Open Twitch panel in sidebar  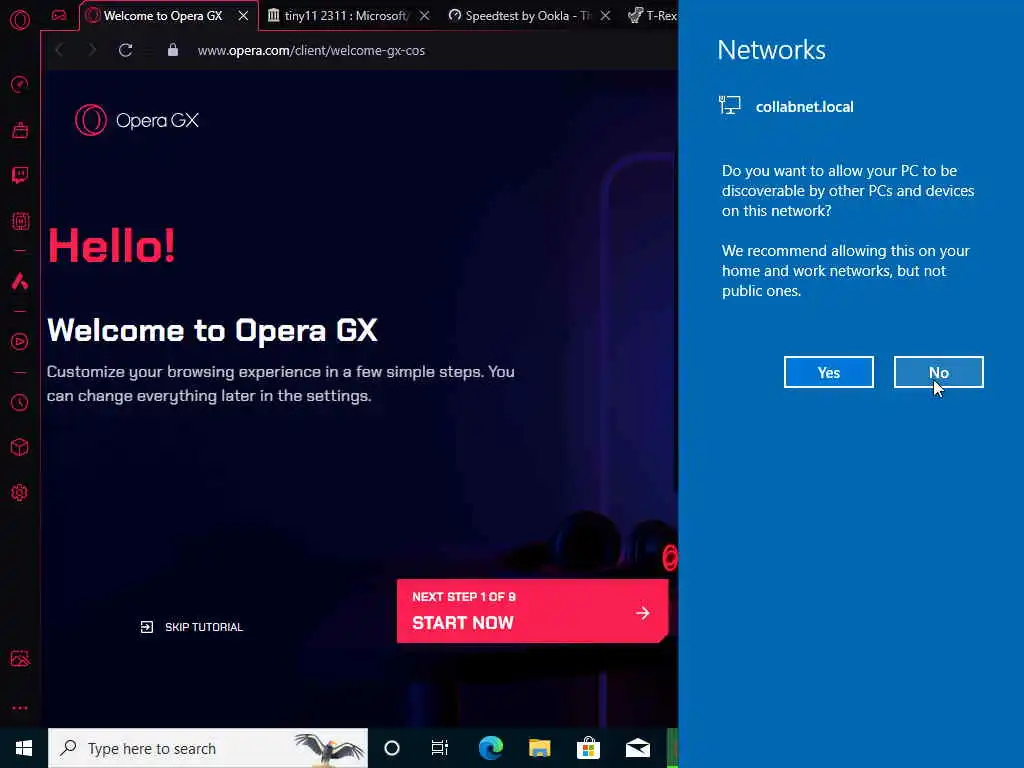[20, 175]
